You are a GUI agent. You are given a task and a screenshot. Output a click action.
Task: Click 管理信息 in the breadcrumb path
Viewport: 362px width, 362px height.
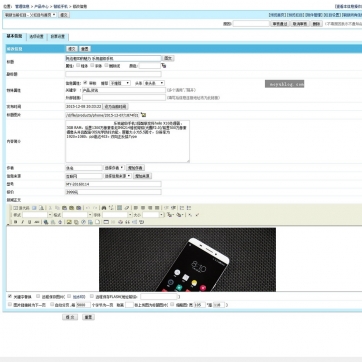22,6
